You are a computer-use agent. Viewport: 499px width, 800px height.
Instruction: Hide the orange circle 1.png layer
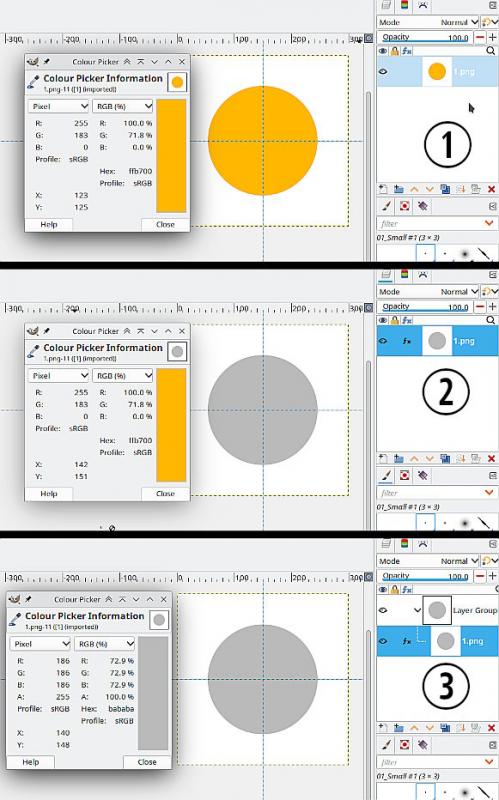[383, 71]
